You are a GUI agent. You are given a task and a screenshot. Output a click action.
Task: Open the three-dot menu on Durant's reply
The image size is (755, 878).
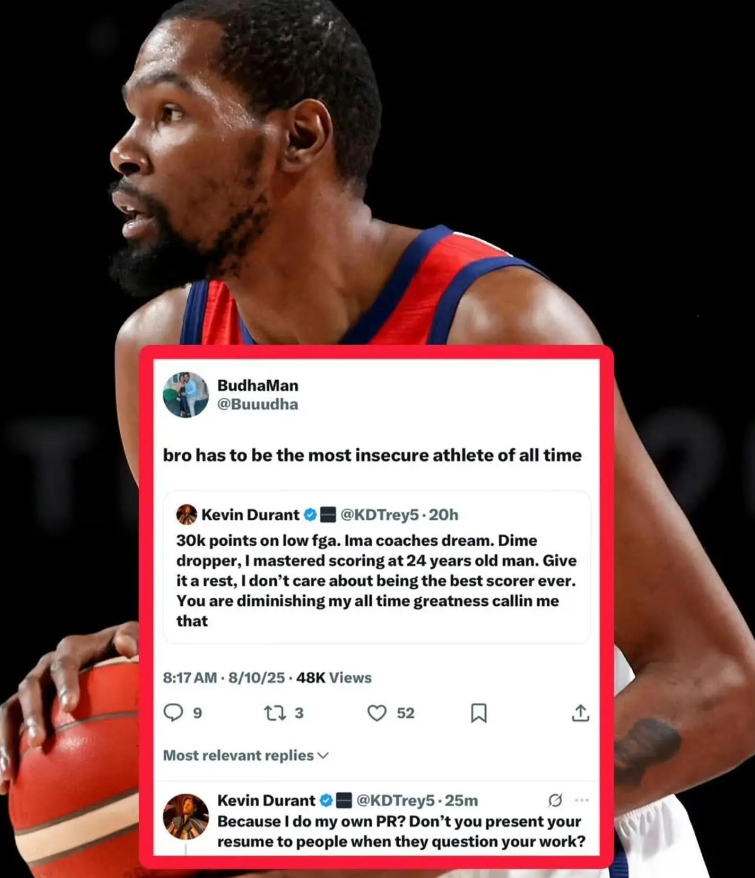pyautogui.click(x=581, y=800)
